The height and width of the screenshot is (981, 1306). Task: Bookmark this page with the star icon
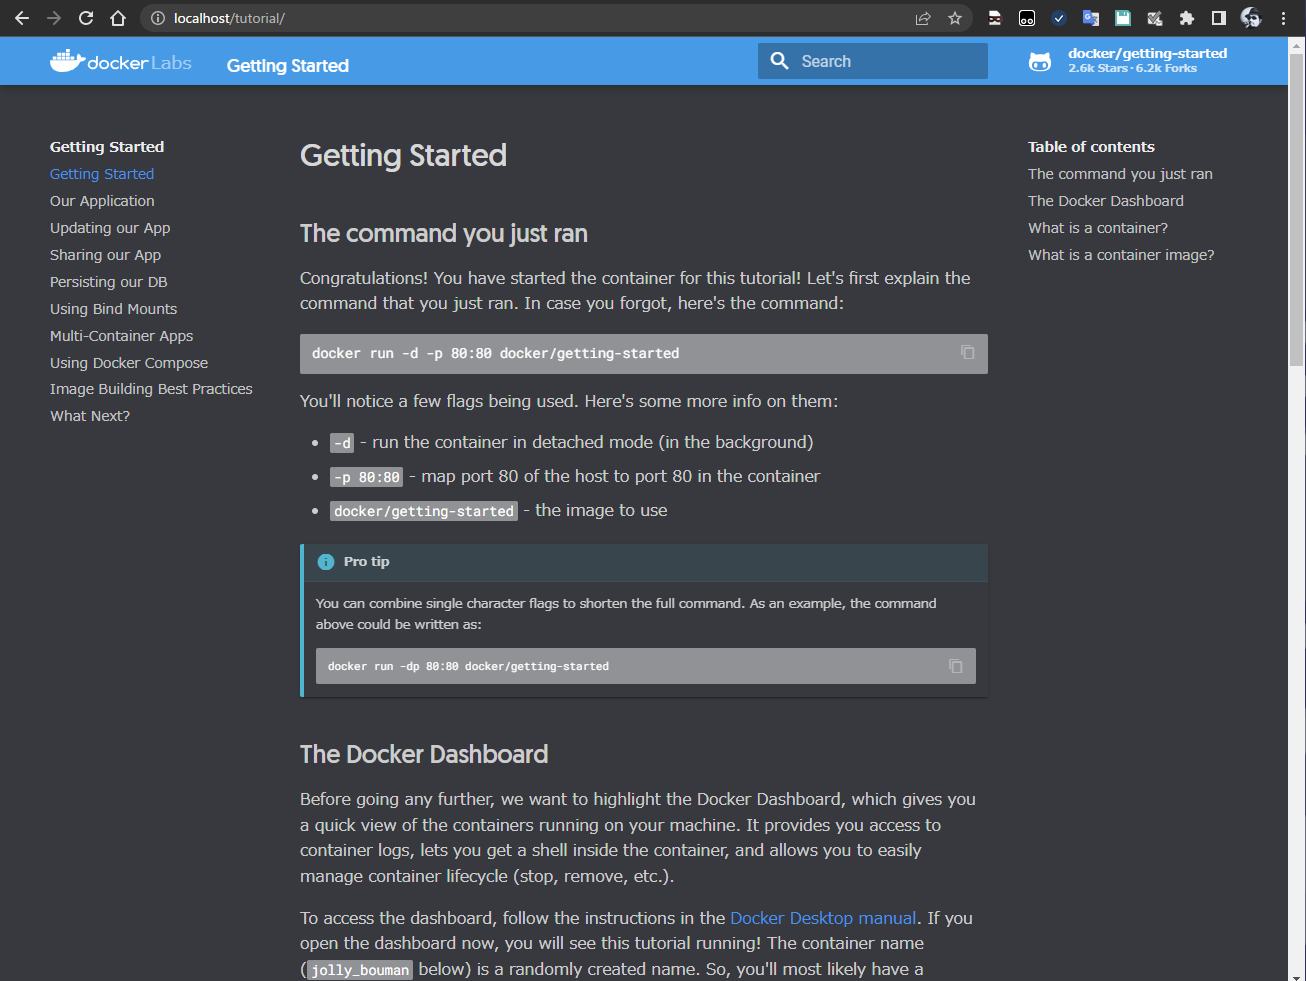click(955, 18)
